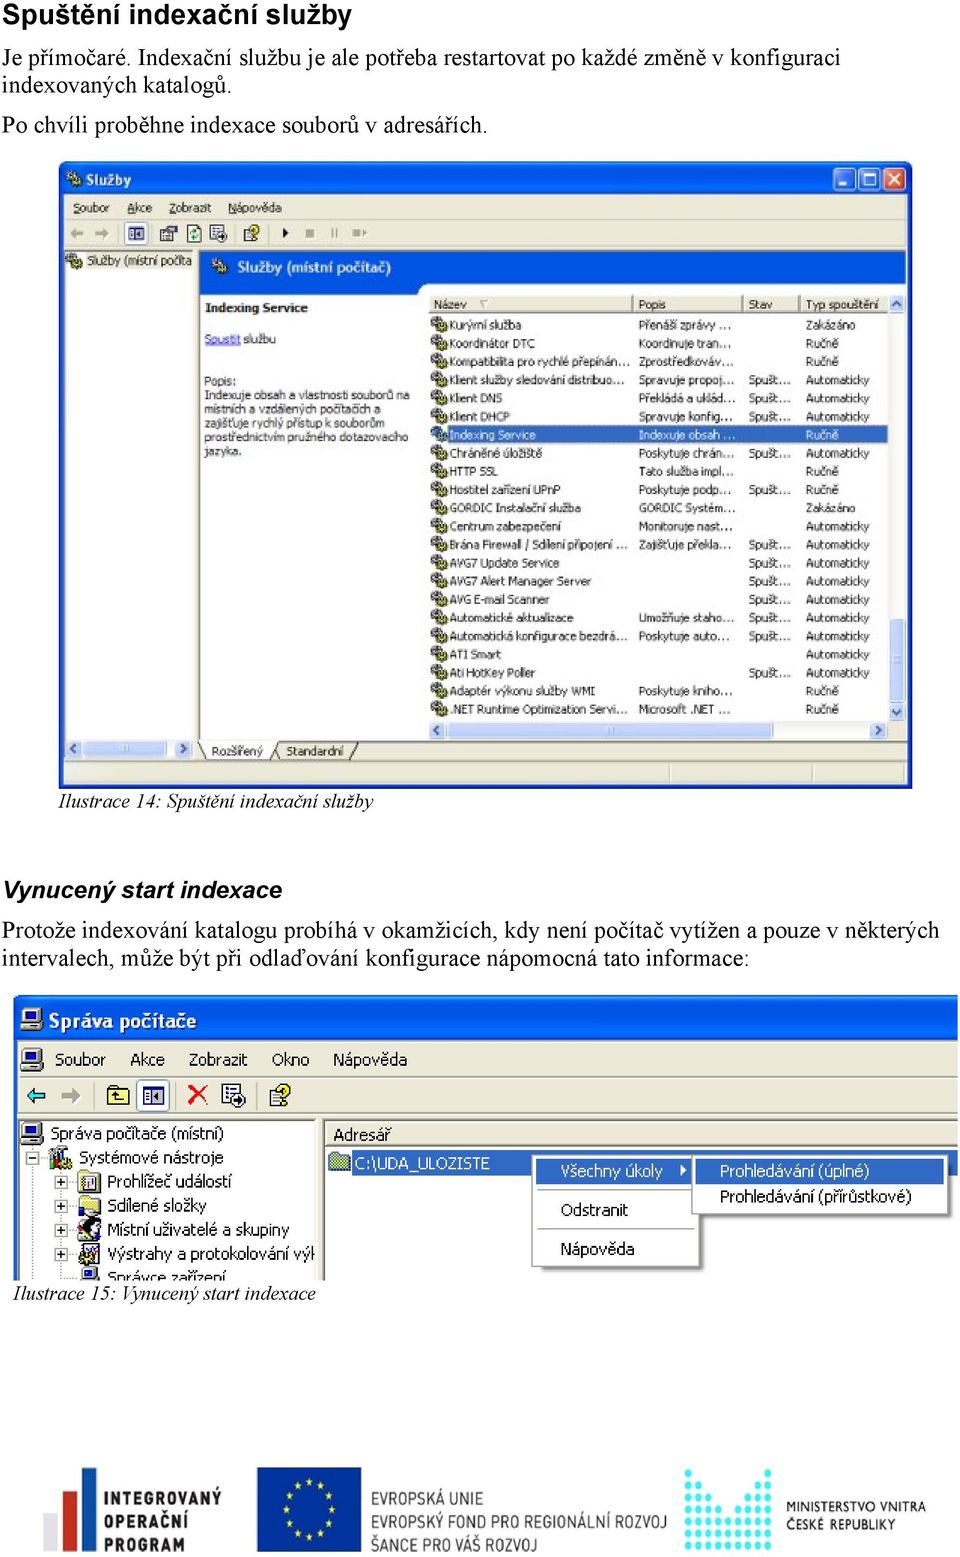Open Okno menu in Správa počítače
Viewport: 960px width, 1557px height.
tap(290, 1060)
